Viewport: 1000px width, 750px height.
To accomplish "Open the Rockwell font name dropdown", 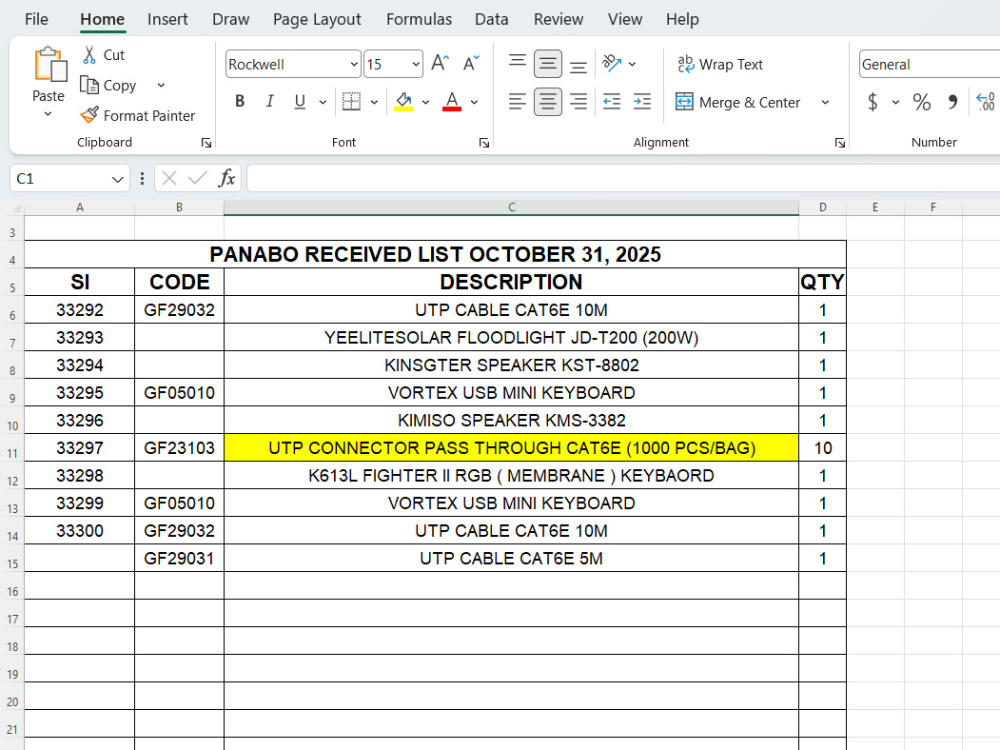I will 354,64.
